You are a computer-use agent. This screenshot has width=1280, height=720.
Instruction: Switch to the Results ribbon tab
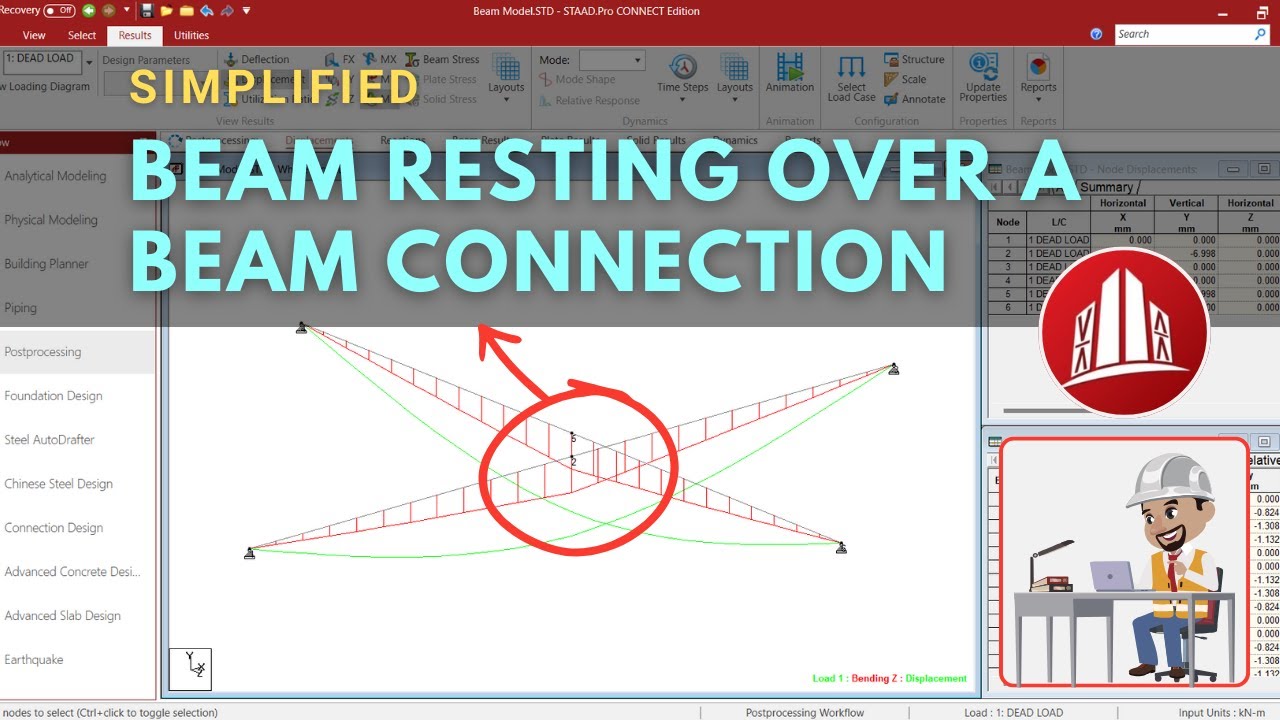point(135,35)
